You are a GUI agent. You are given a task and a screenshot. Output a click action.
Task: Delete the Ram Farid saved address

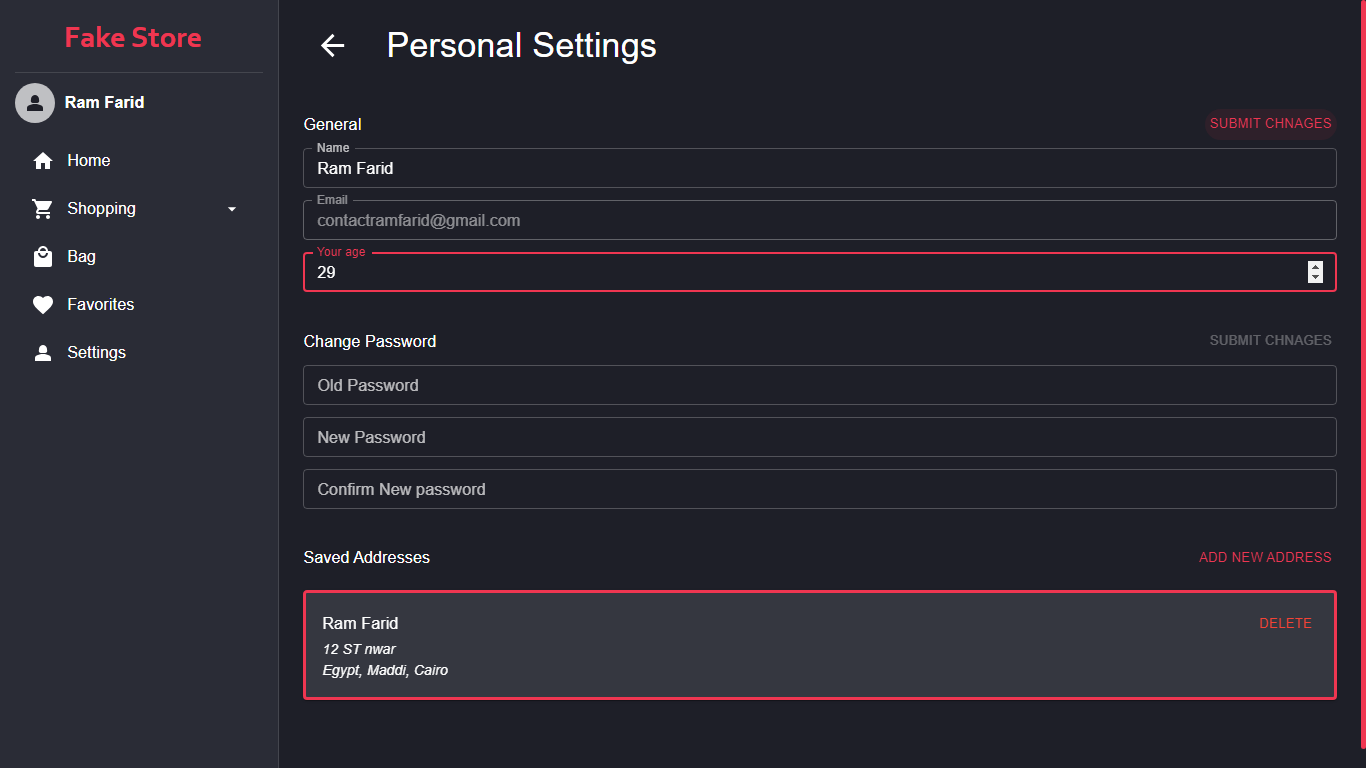pyautogui.click(x=1285, y=623)
